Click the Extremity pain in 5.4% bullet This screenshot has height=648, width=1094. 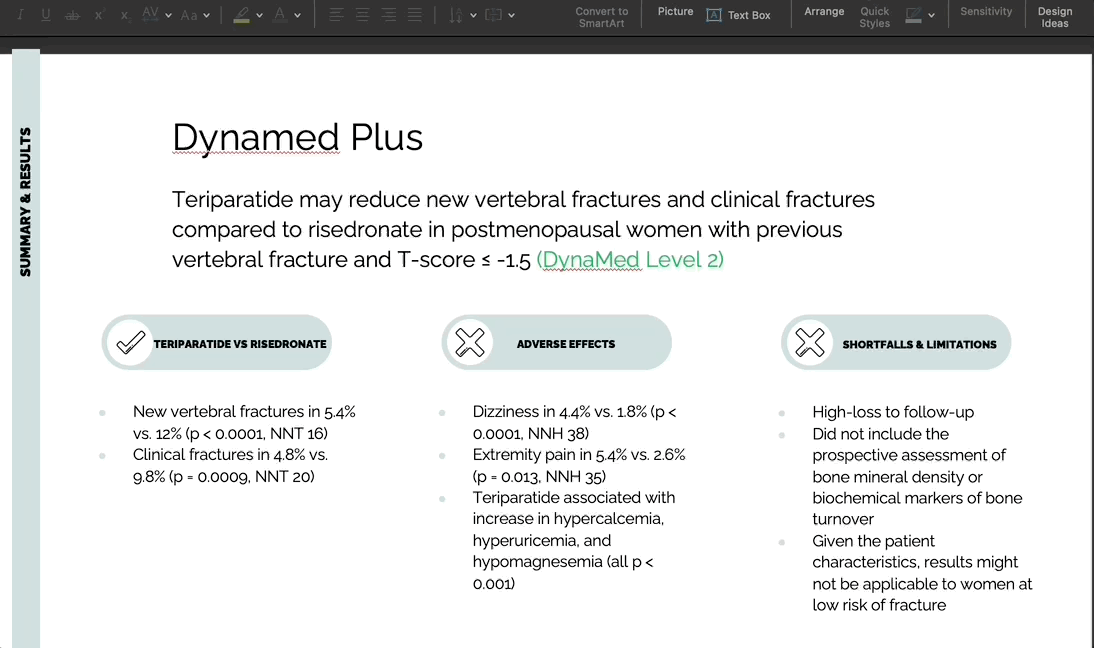[579, 465]
